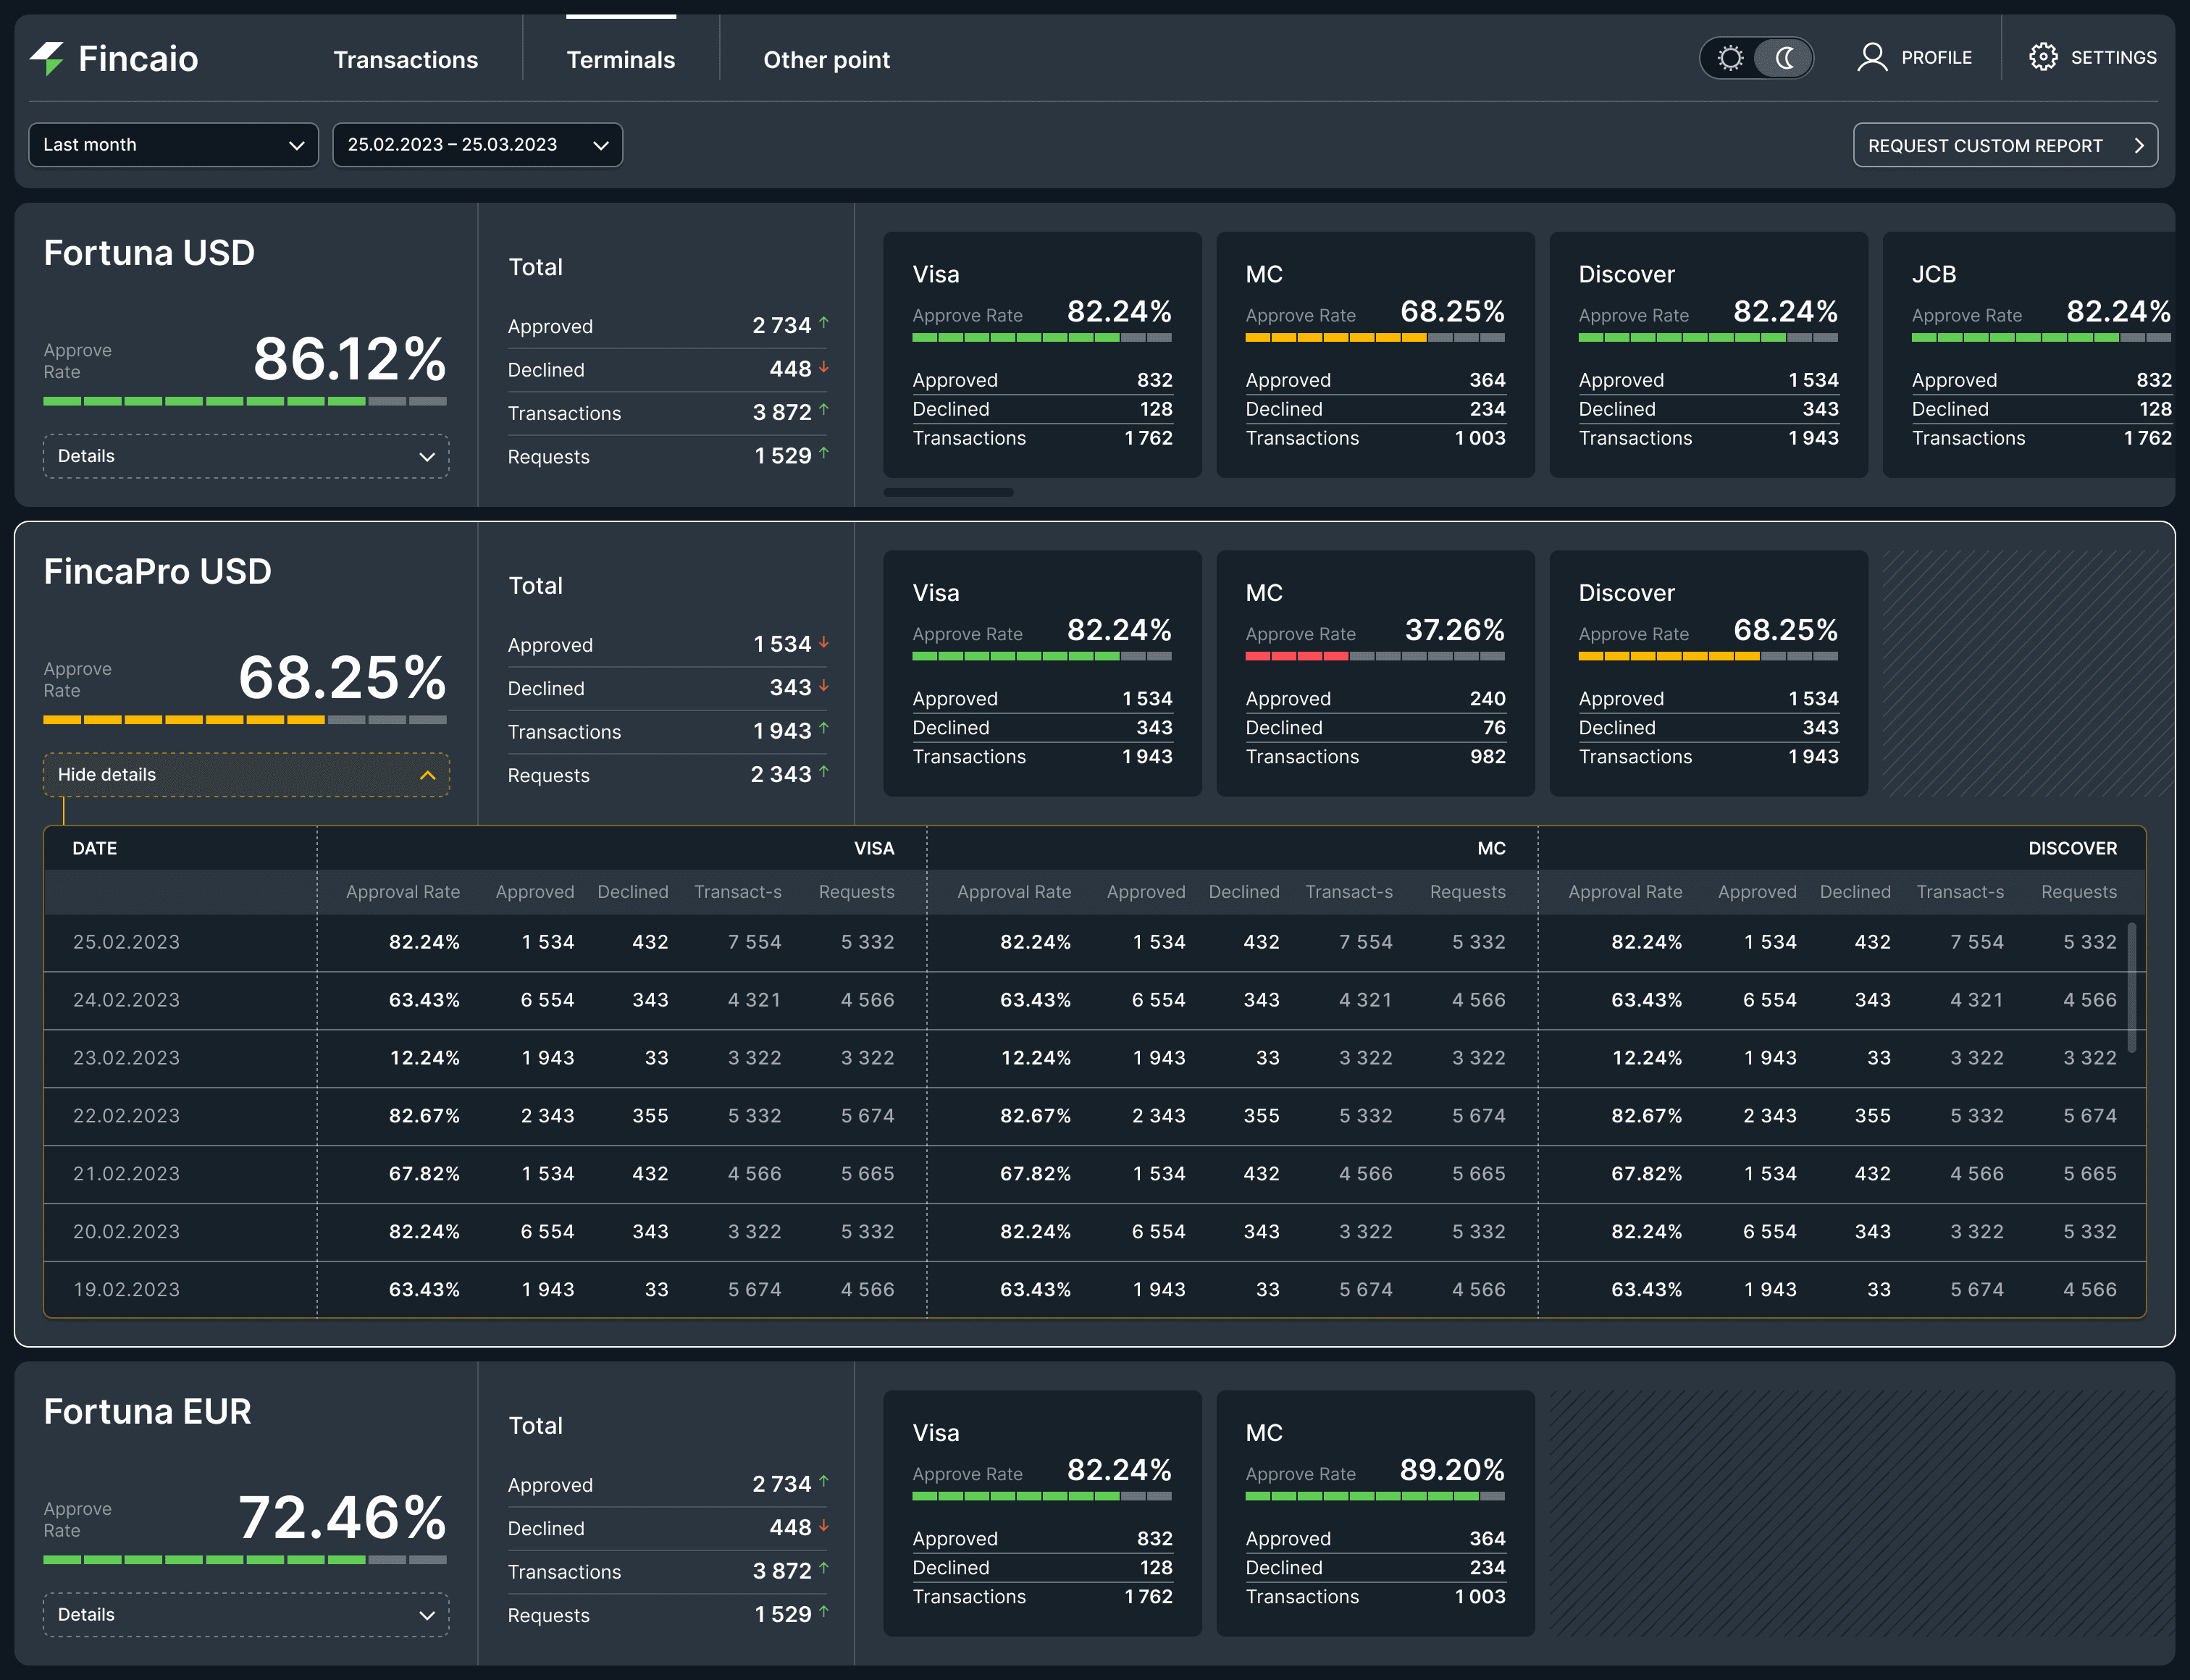Switch to light mode sun icon
The width and height of the screenshot is (2190, 1680).
pos(1730,58)
